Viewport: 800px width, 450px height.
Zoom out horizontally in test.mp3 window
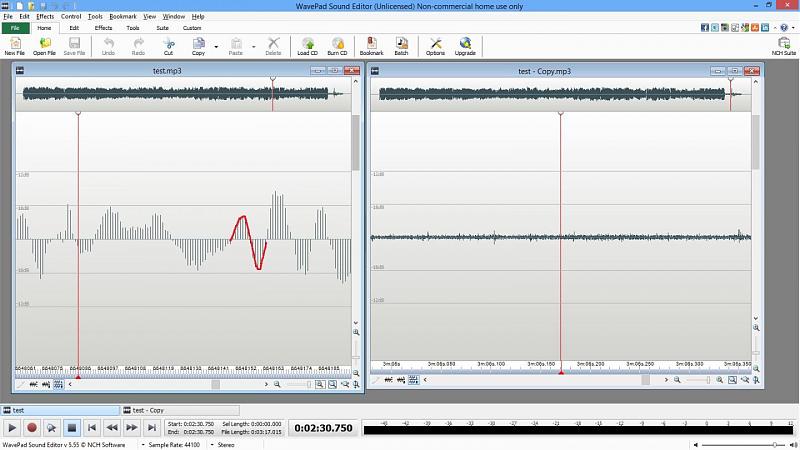click(x=277, y=384)
